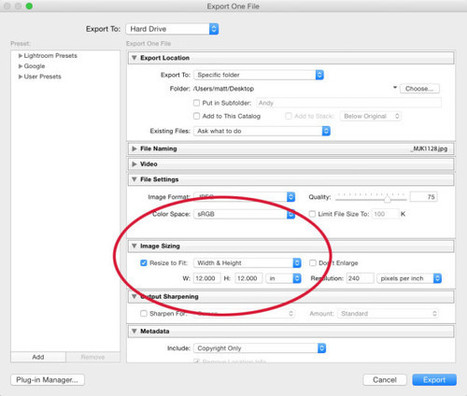Enable Sharpen For checkbox
The height and width of the screenshot is (396, 467).
(144, 313)
